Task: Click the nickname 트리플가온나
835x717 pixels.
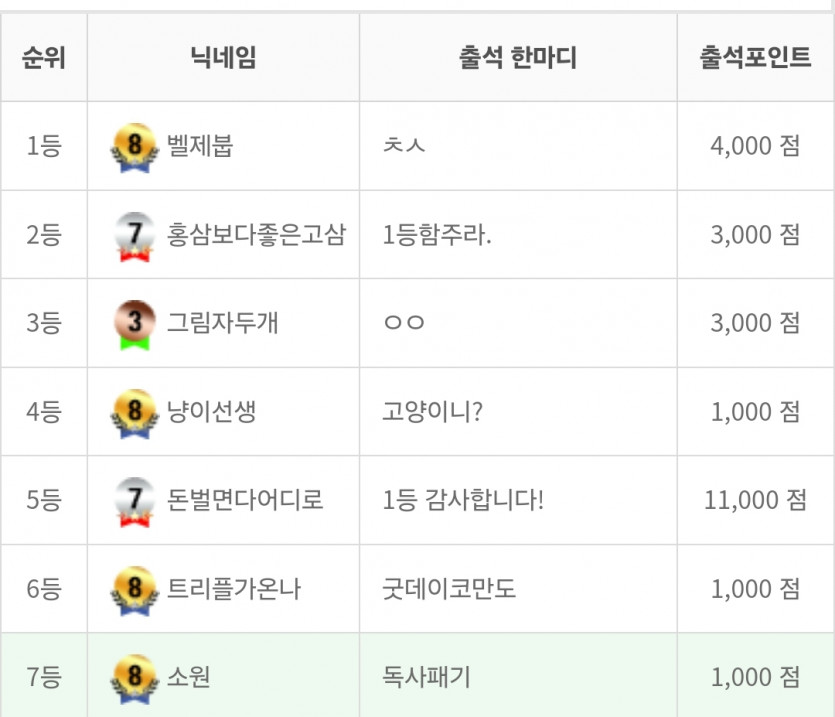Action: coord(234,589)
